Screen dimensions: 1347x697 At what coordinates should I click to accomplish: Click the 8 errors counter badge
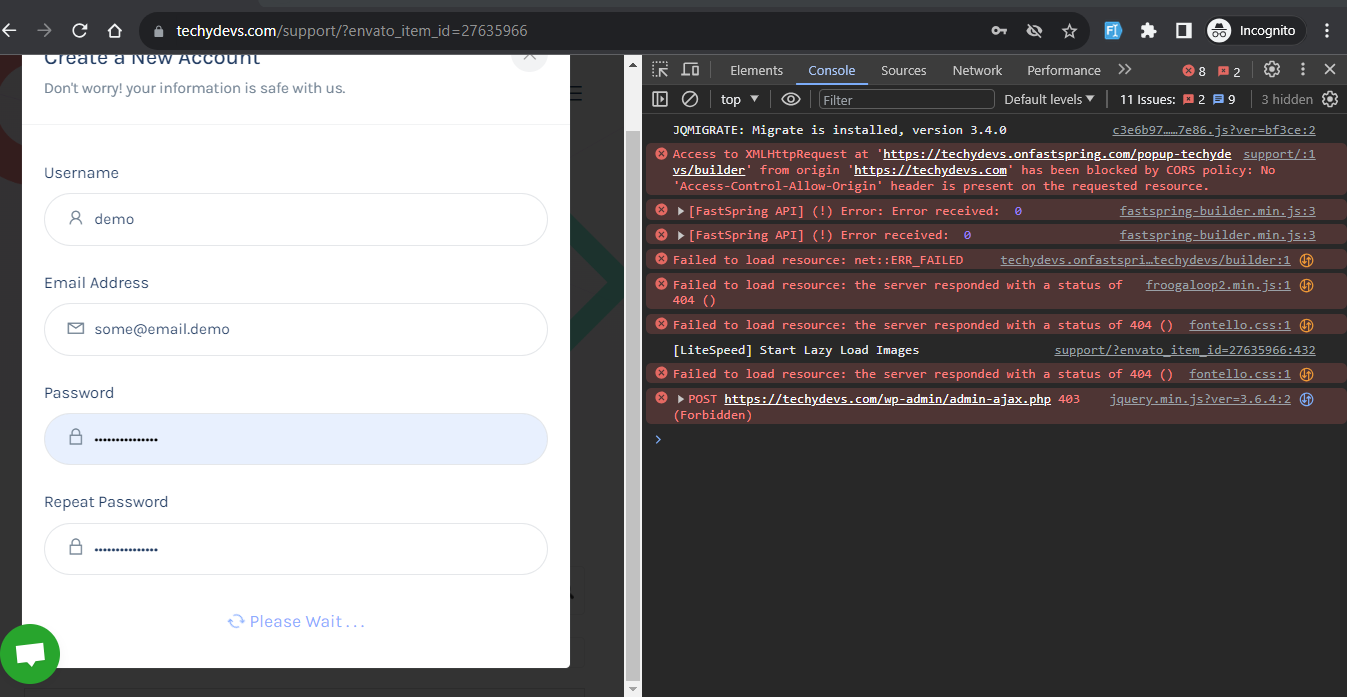coord(1194,71)
